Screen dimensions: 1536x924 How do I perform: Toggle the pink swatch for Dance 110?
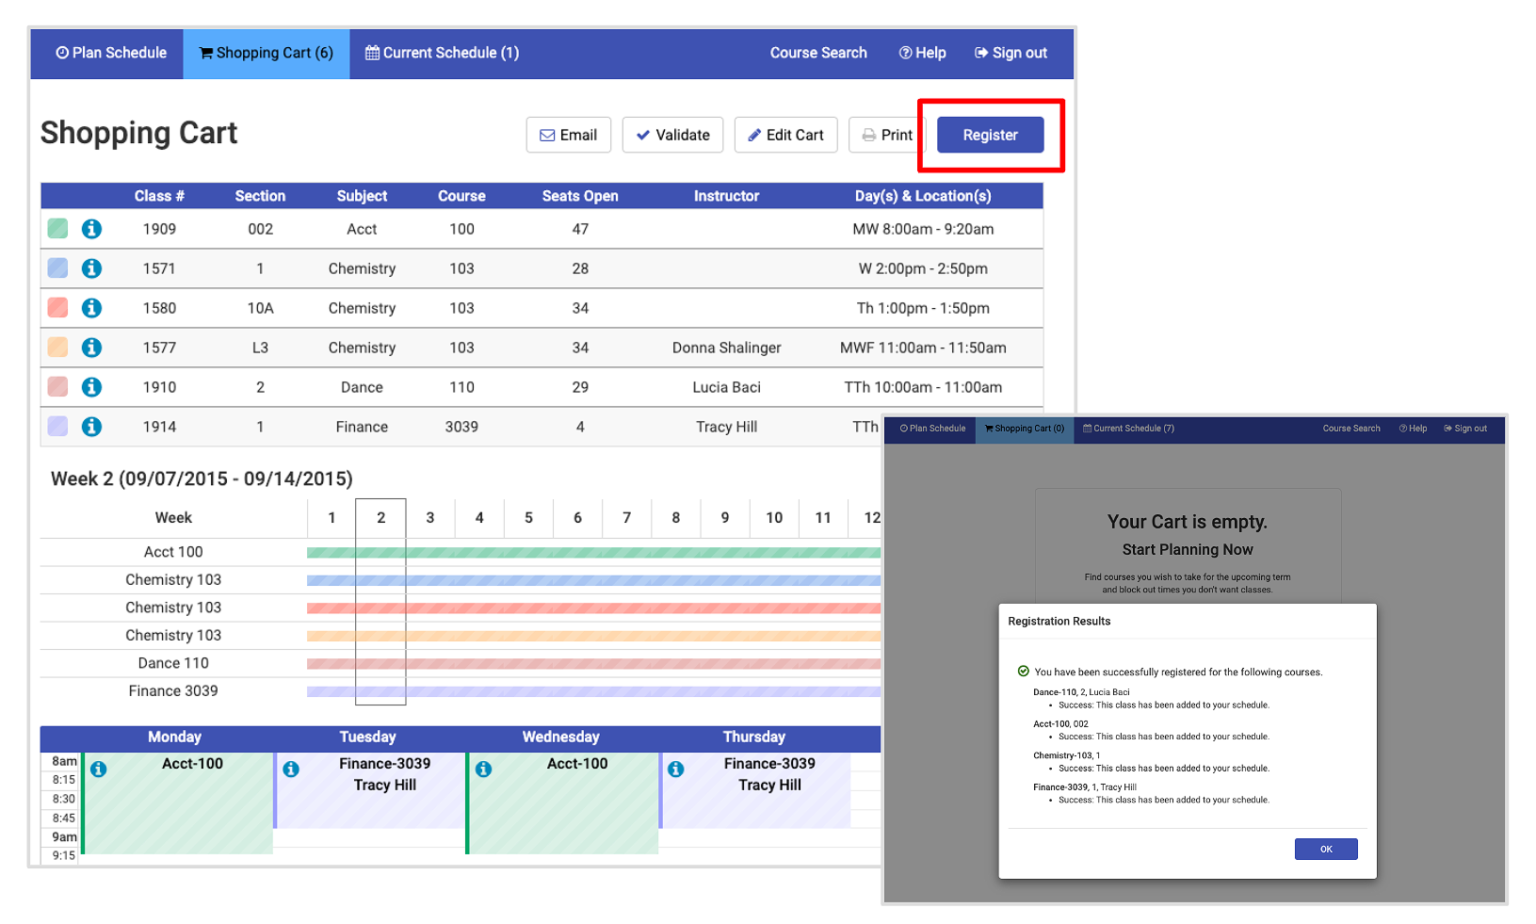pos(57,387)
